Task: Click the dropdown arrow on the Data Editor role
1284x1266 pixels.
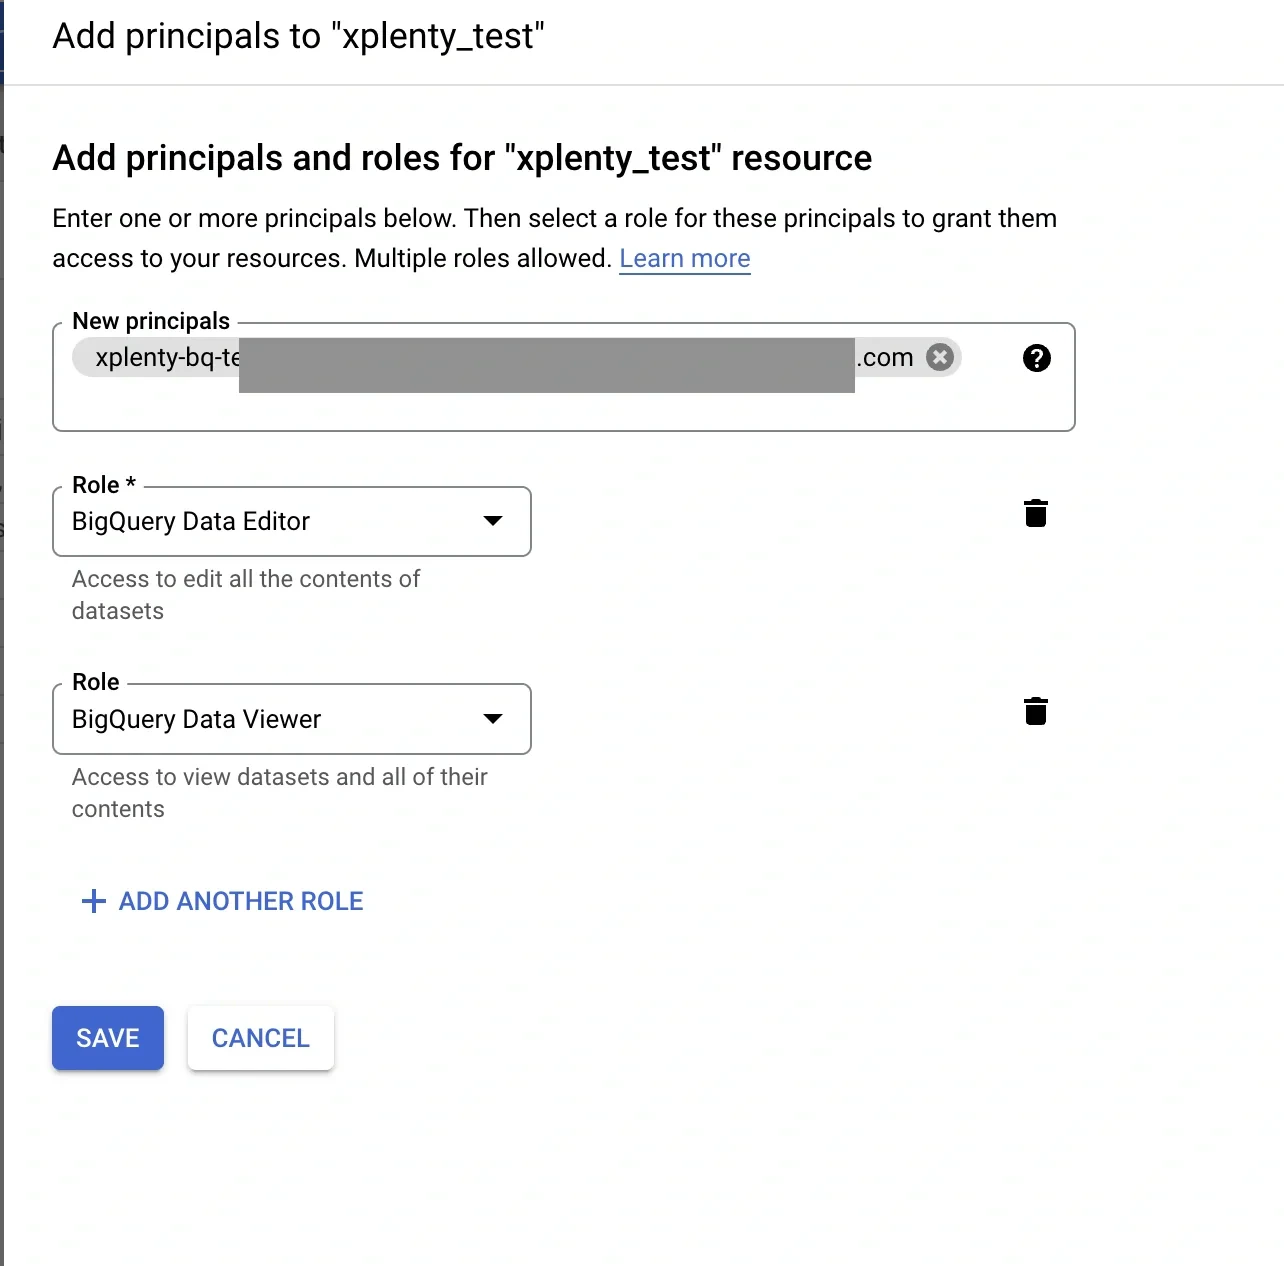Action: point(492,521)
